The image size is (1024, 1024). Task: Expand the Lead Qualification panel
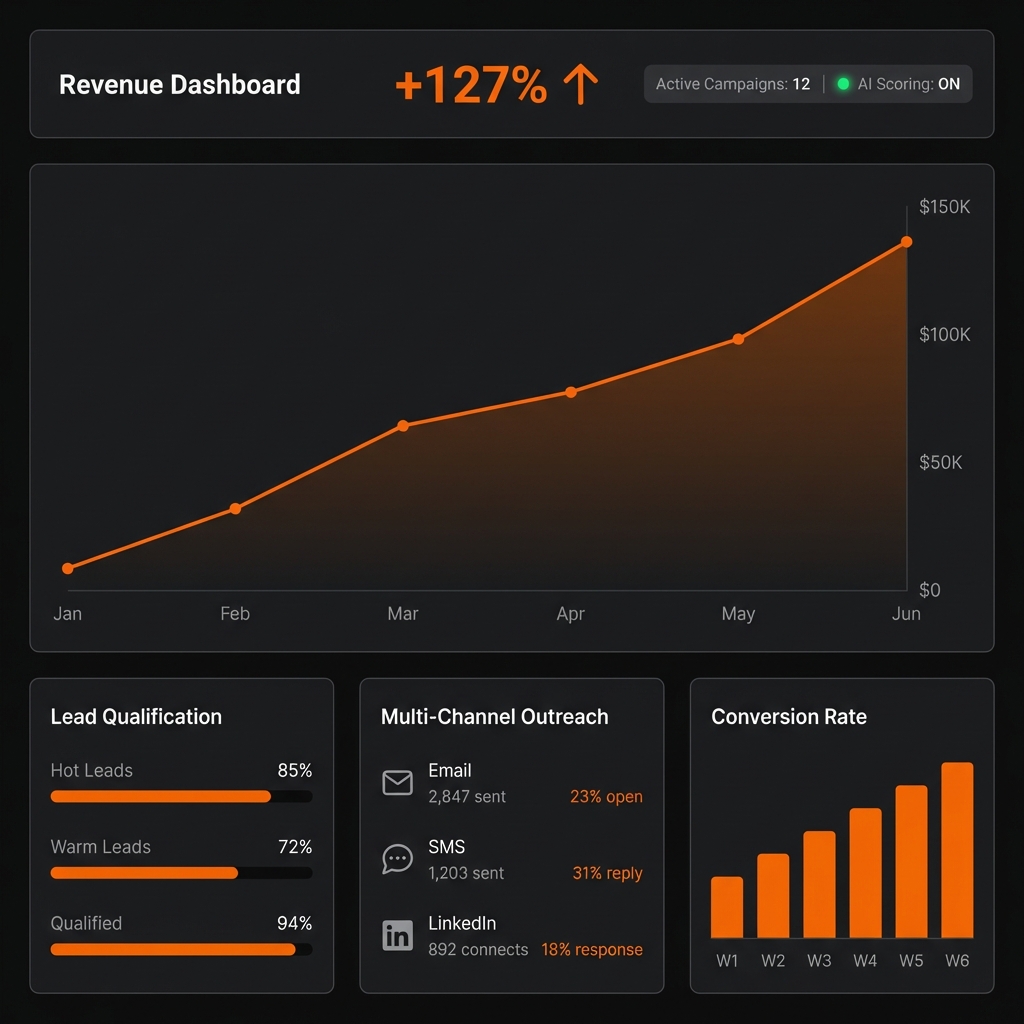[135, 717]
